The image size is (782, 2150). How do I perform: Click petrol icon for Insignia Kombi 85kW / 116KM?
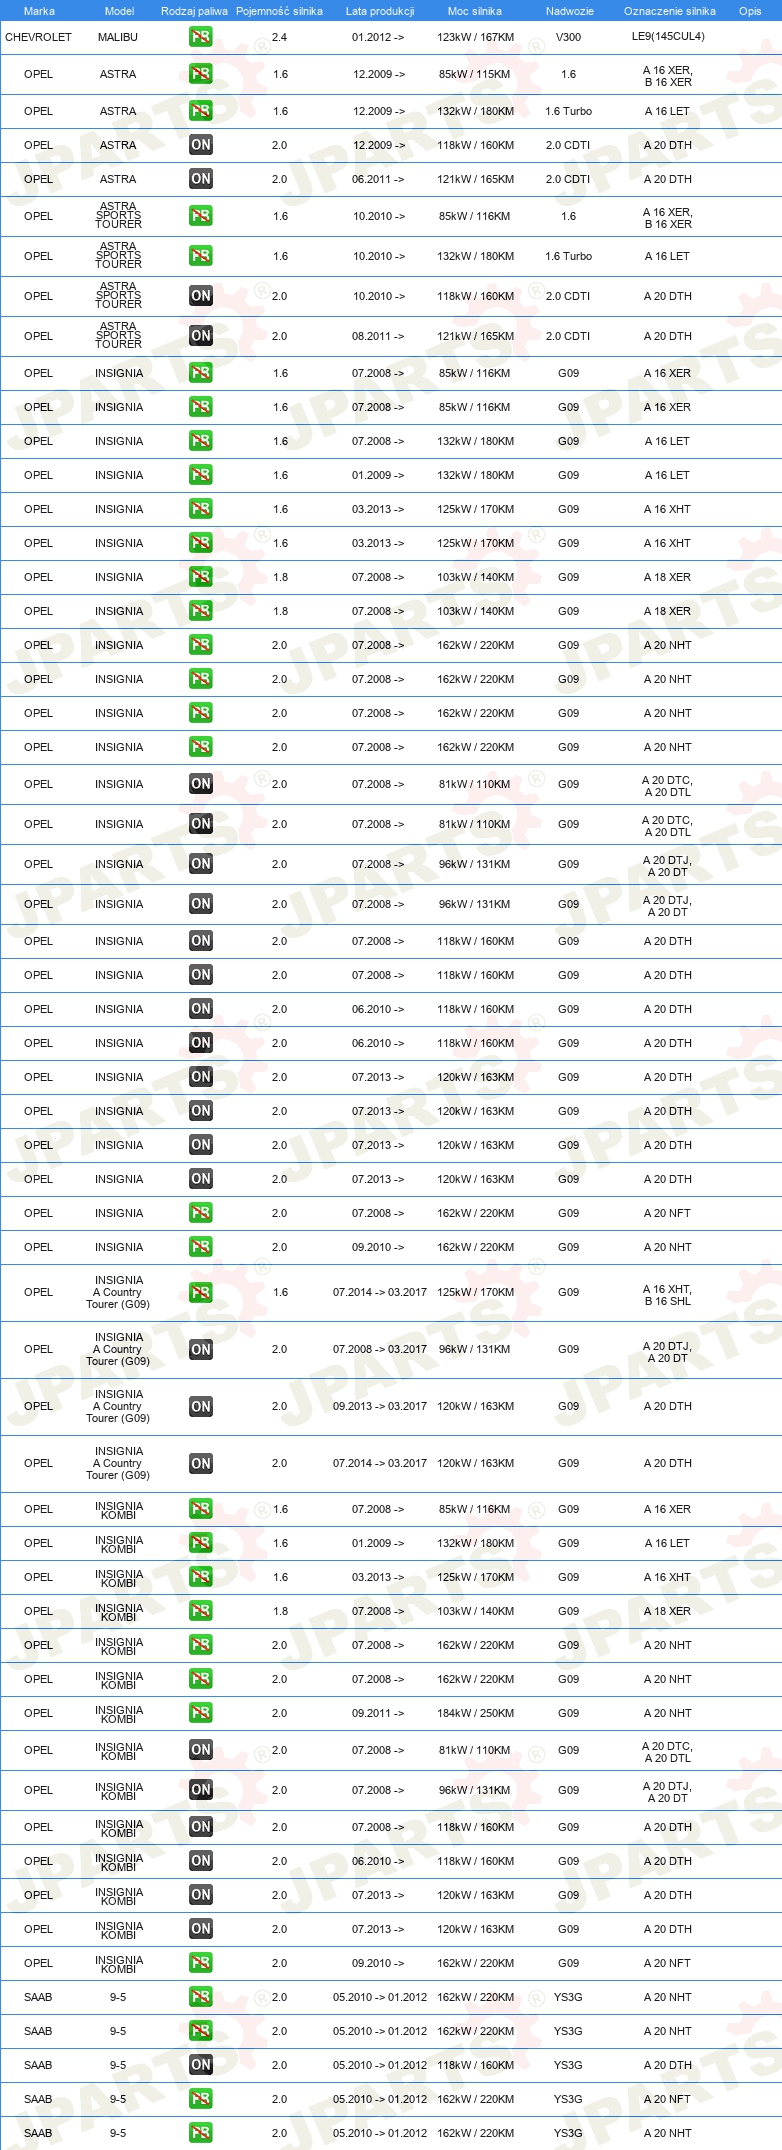pyautogui.click(x=200, y=1509)
